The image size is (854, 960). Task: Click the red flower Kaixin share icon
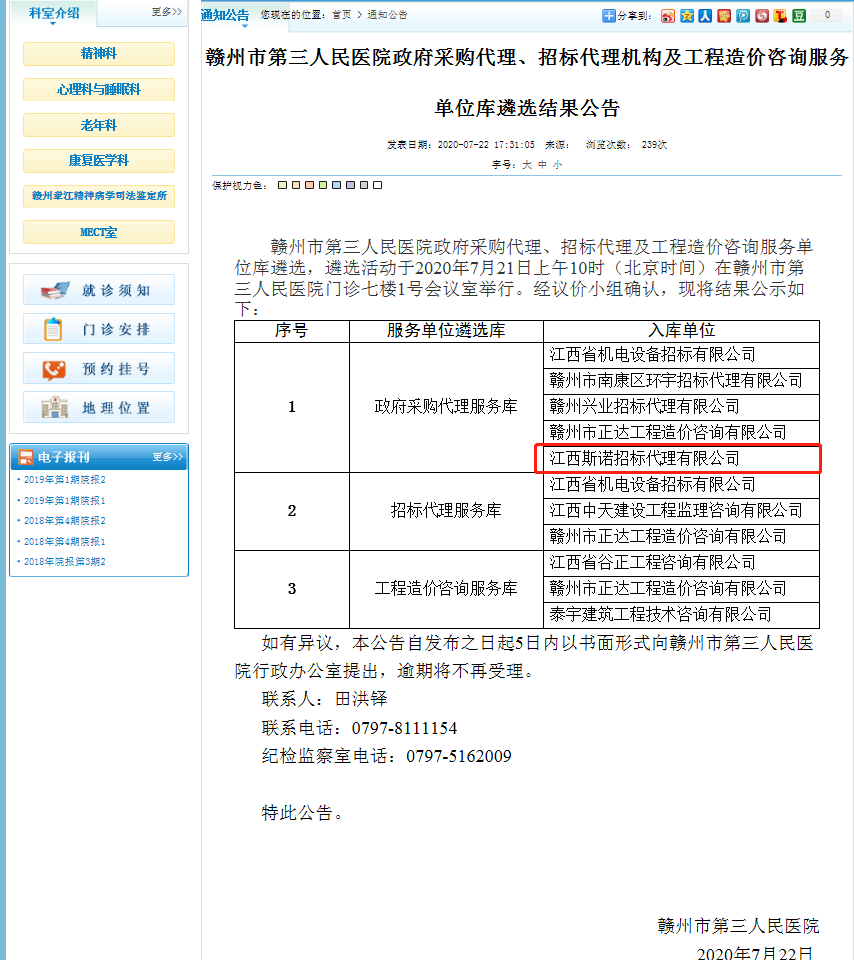tap(724, 16)
